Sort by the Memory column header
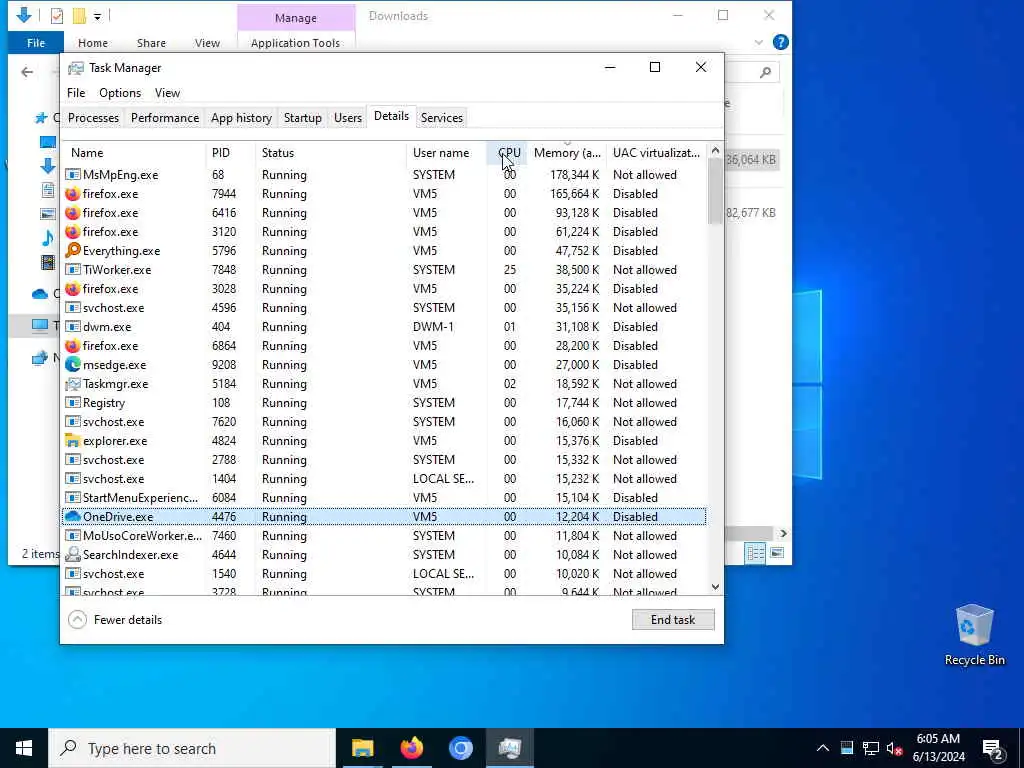 pyautogui.click(x=567, y=152)
